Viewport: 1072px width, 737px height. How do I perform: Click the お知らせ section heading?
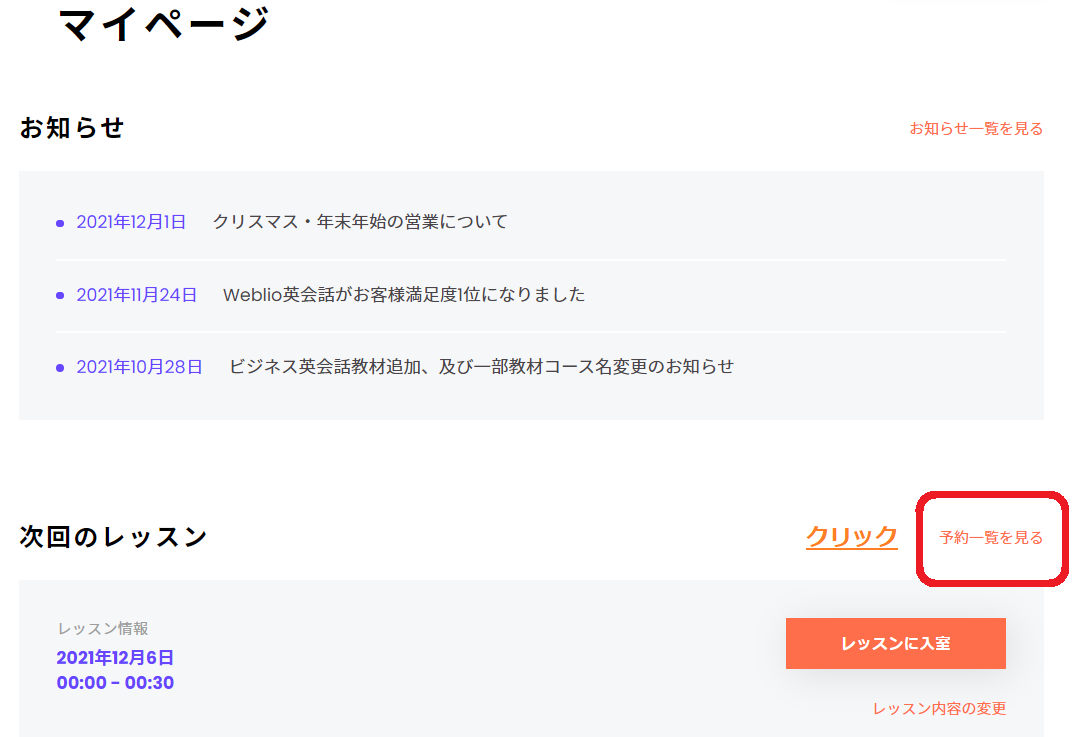pos(72,128)
